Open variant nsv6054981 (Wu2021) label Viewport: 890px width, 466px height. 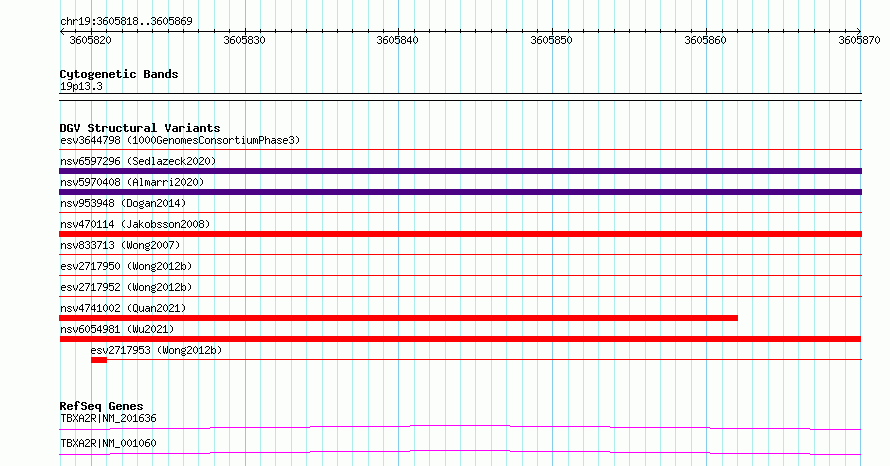tap(117, 329)
